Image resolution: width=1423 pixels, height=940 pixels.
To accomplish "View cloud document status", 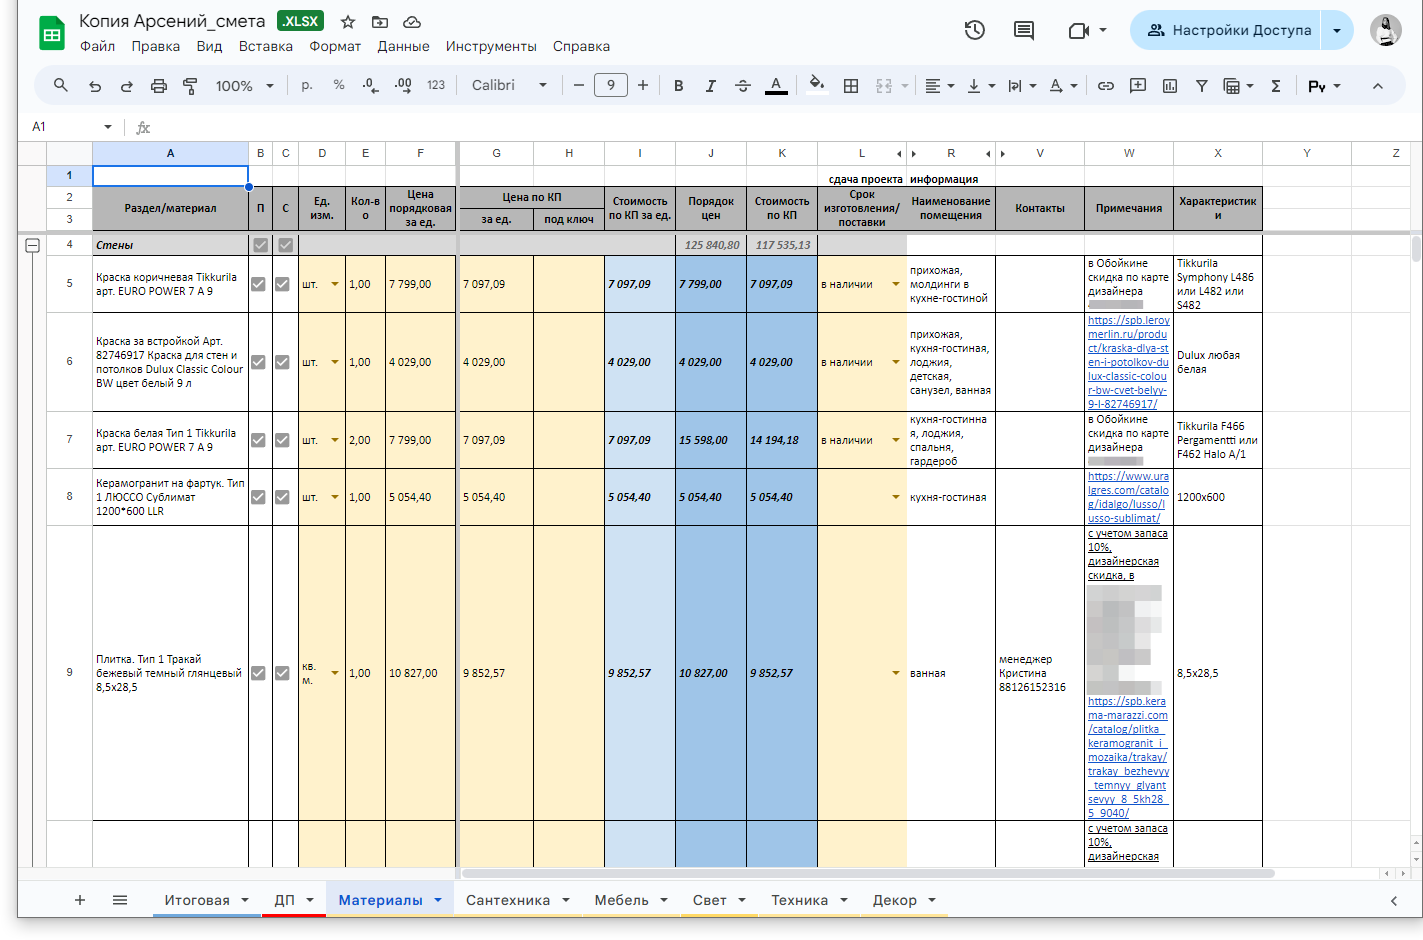I will point(412,22).
